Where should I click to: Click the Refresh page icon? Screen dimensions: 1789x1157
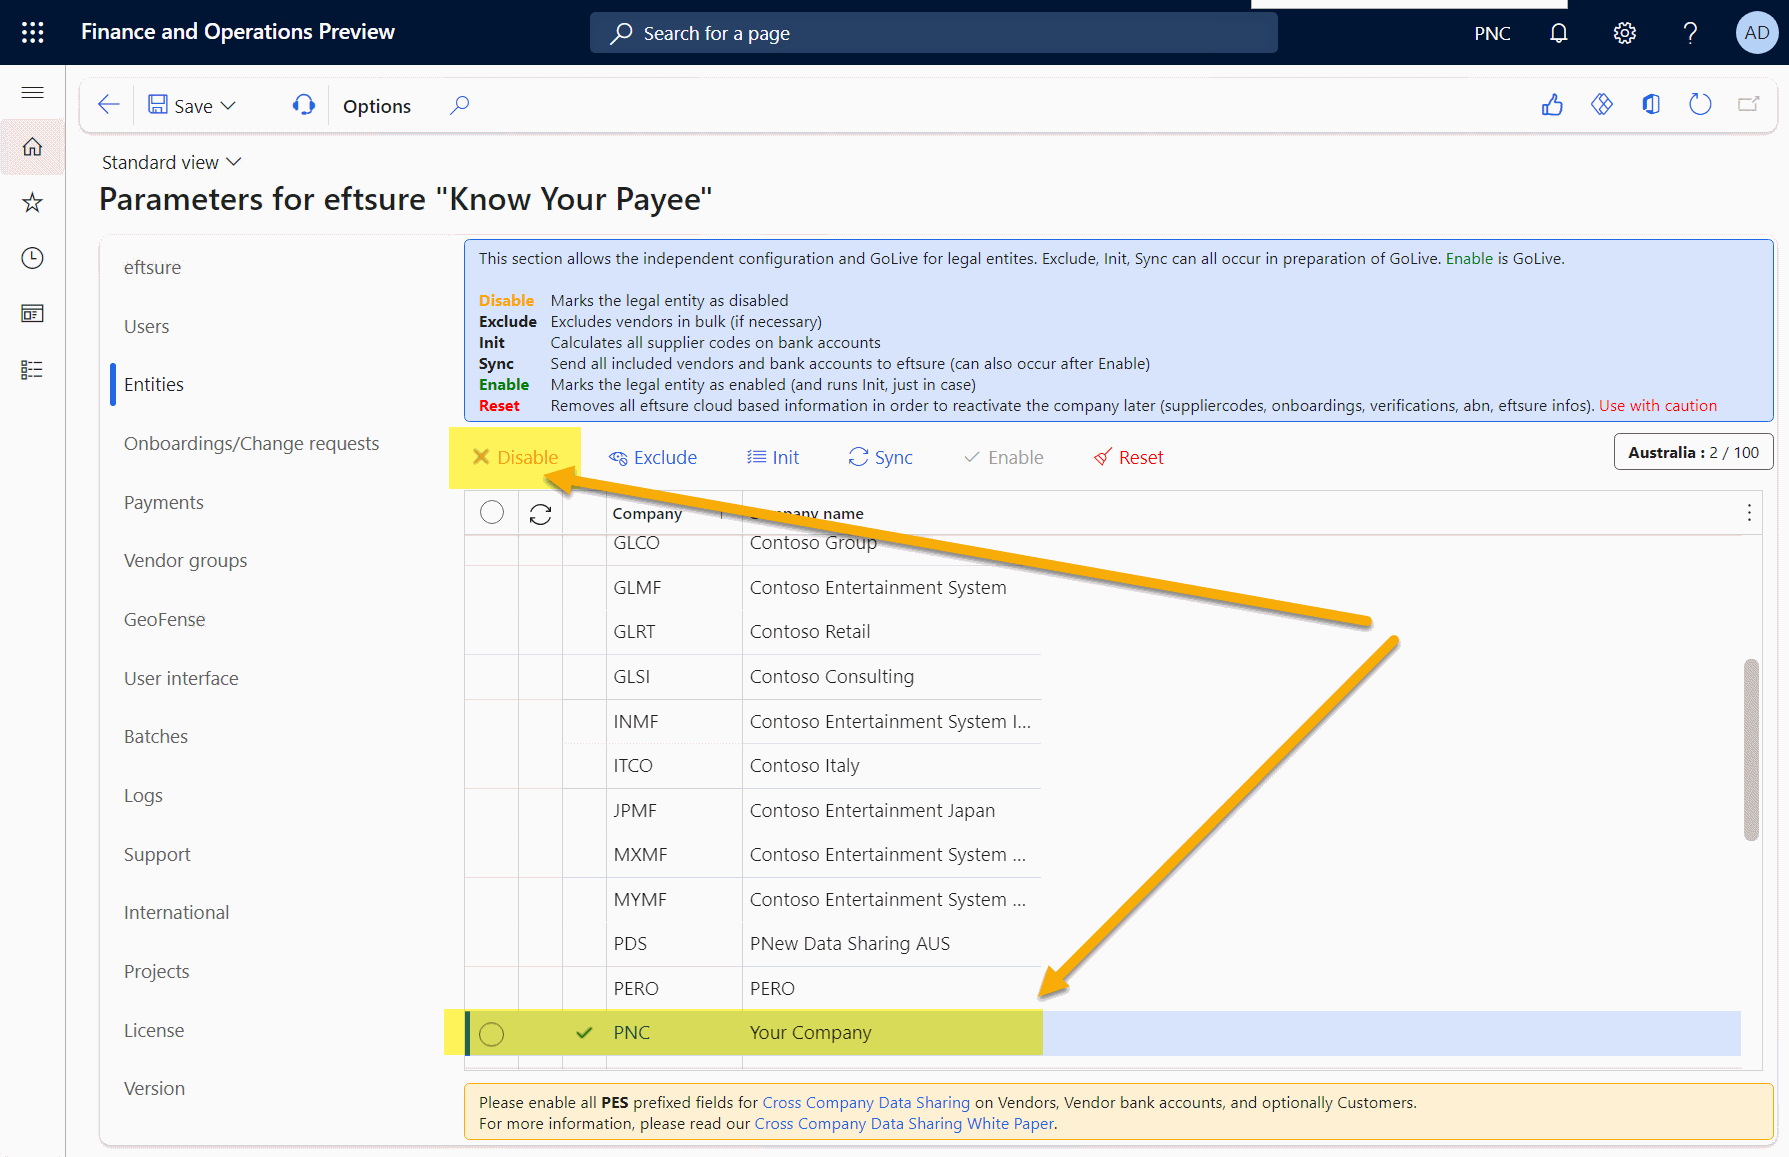(x=1700, y=104)
